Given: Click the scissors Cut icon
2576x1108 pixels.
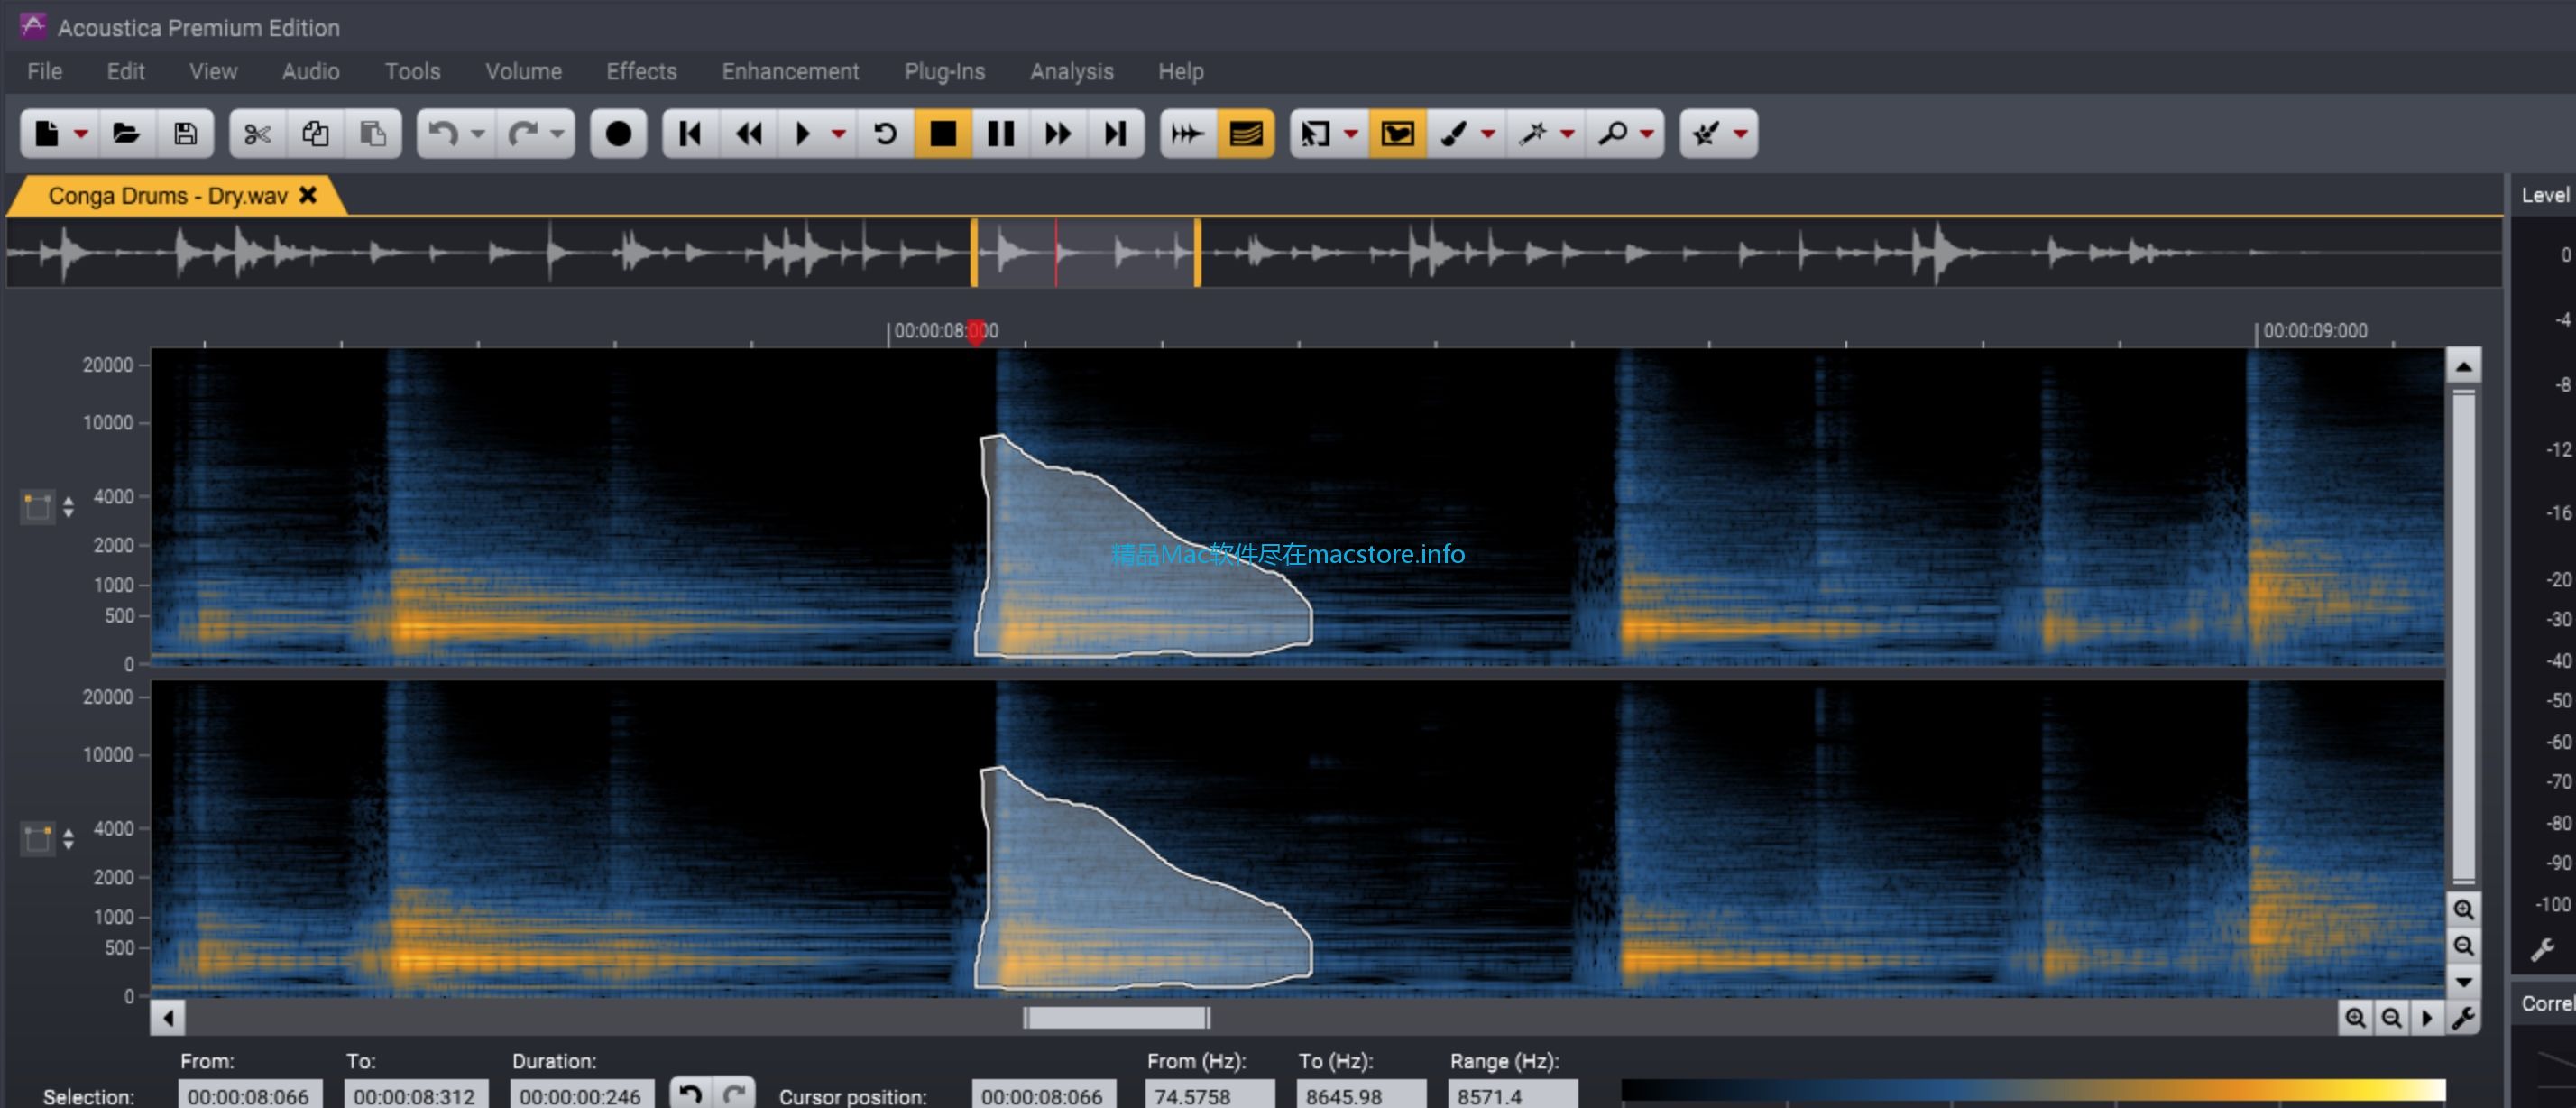Looking at the screenshot, I should click(x=257, y=133).
